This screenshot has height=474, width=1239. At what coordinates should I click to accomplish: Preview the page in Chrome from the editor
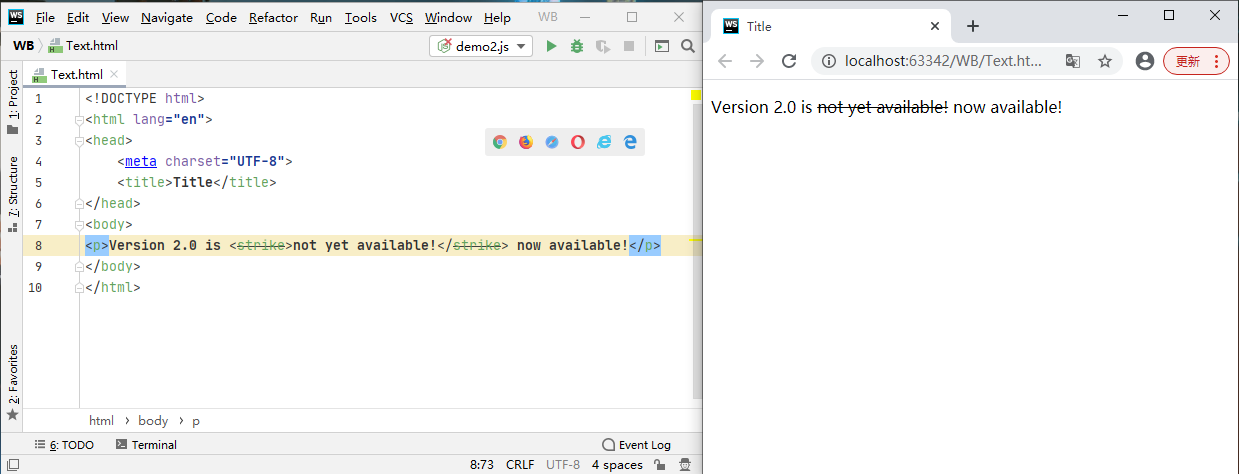coord(500,142)
